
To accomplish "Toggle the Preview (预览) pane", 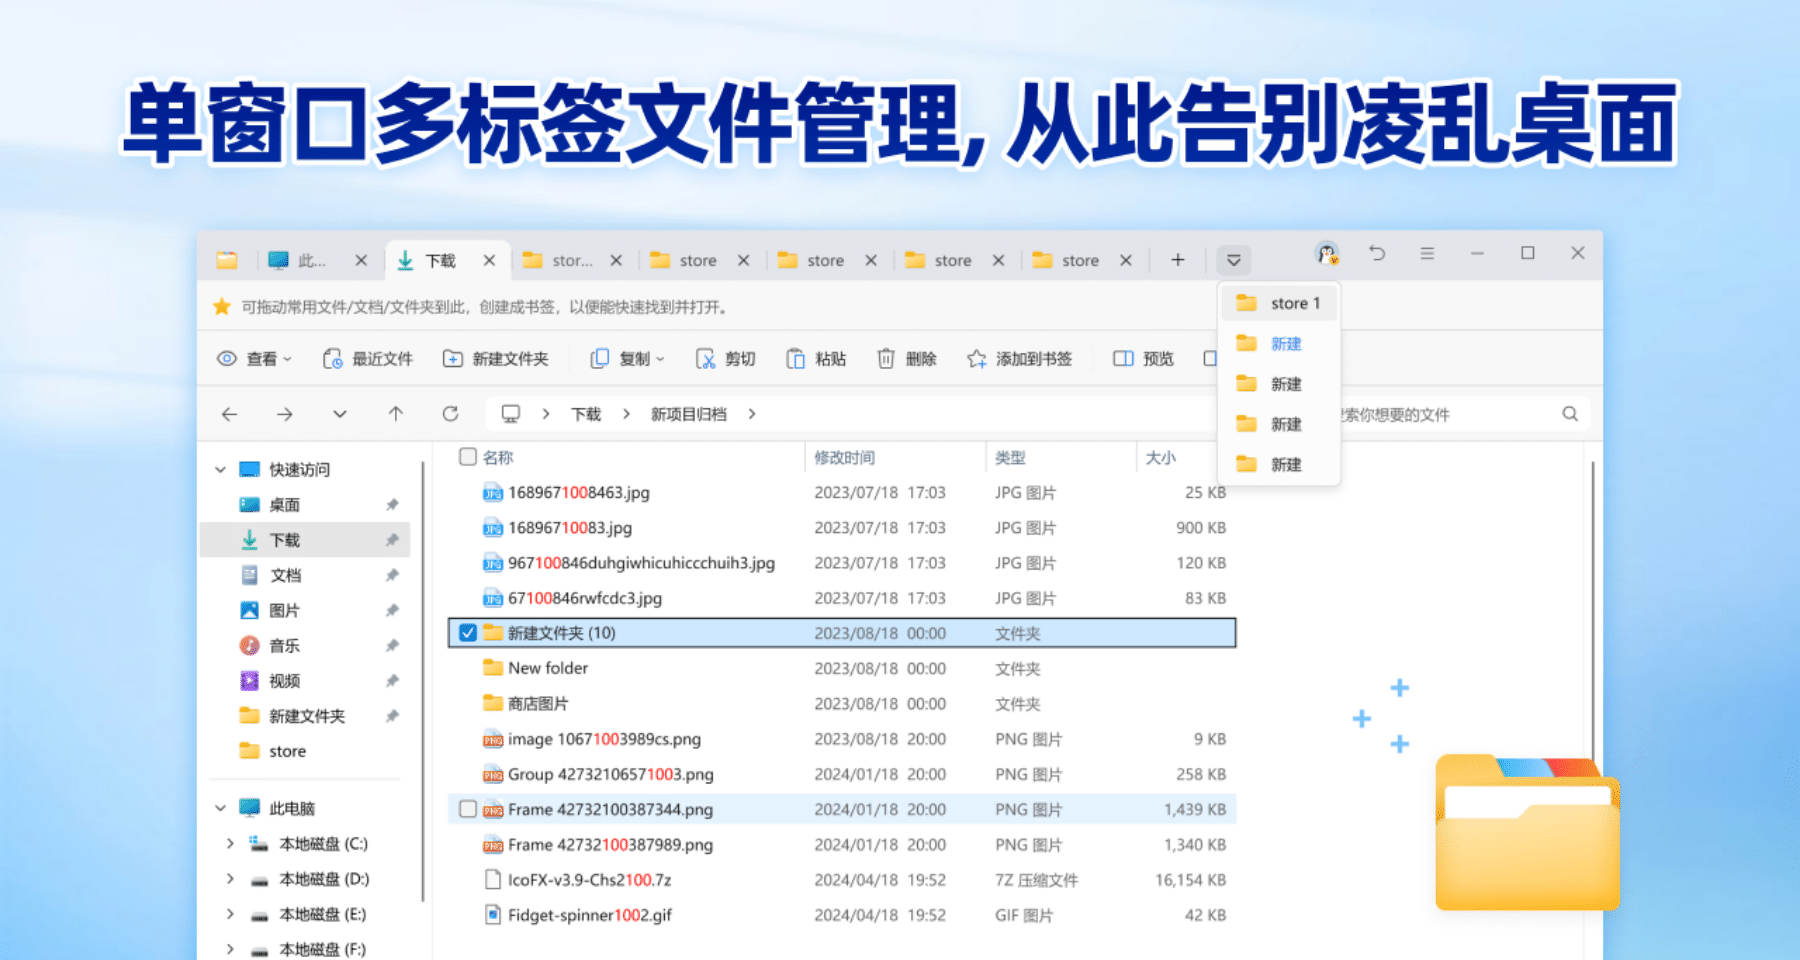I will tap(1144, 359).
